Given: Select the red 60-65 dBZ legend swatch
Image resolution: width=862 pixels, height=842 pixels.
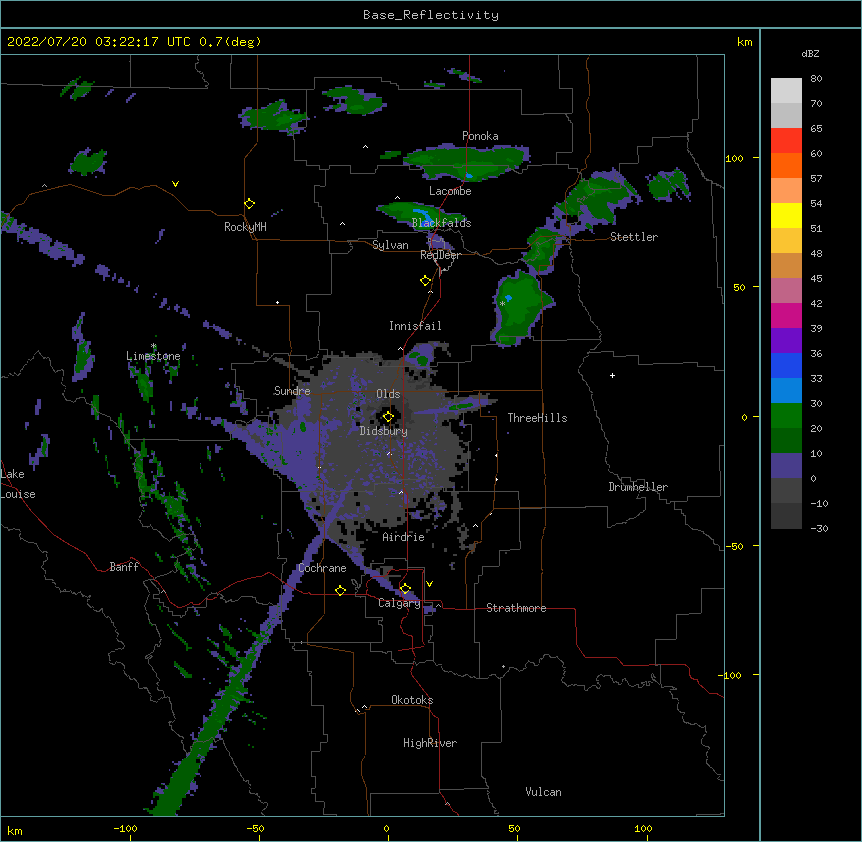Looking at the screenshot, I should point(786,141).
